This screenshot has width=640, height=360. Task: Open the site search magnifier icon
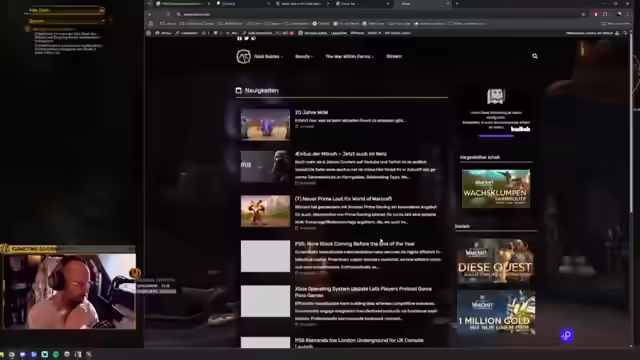[x=535, y=56]
